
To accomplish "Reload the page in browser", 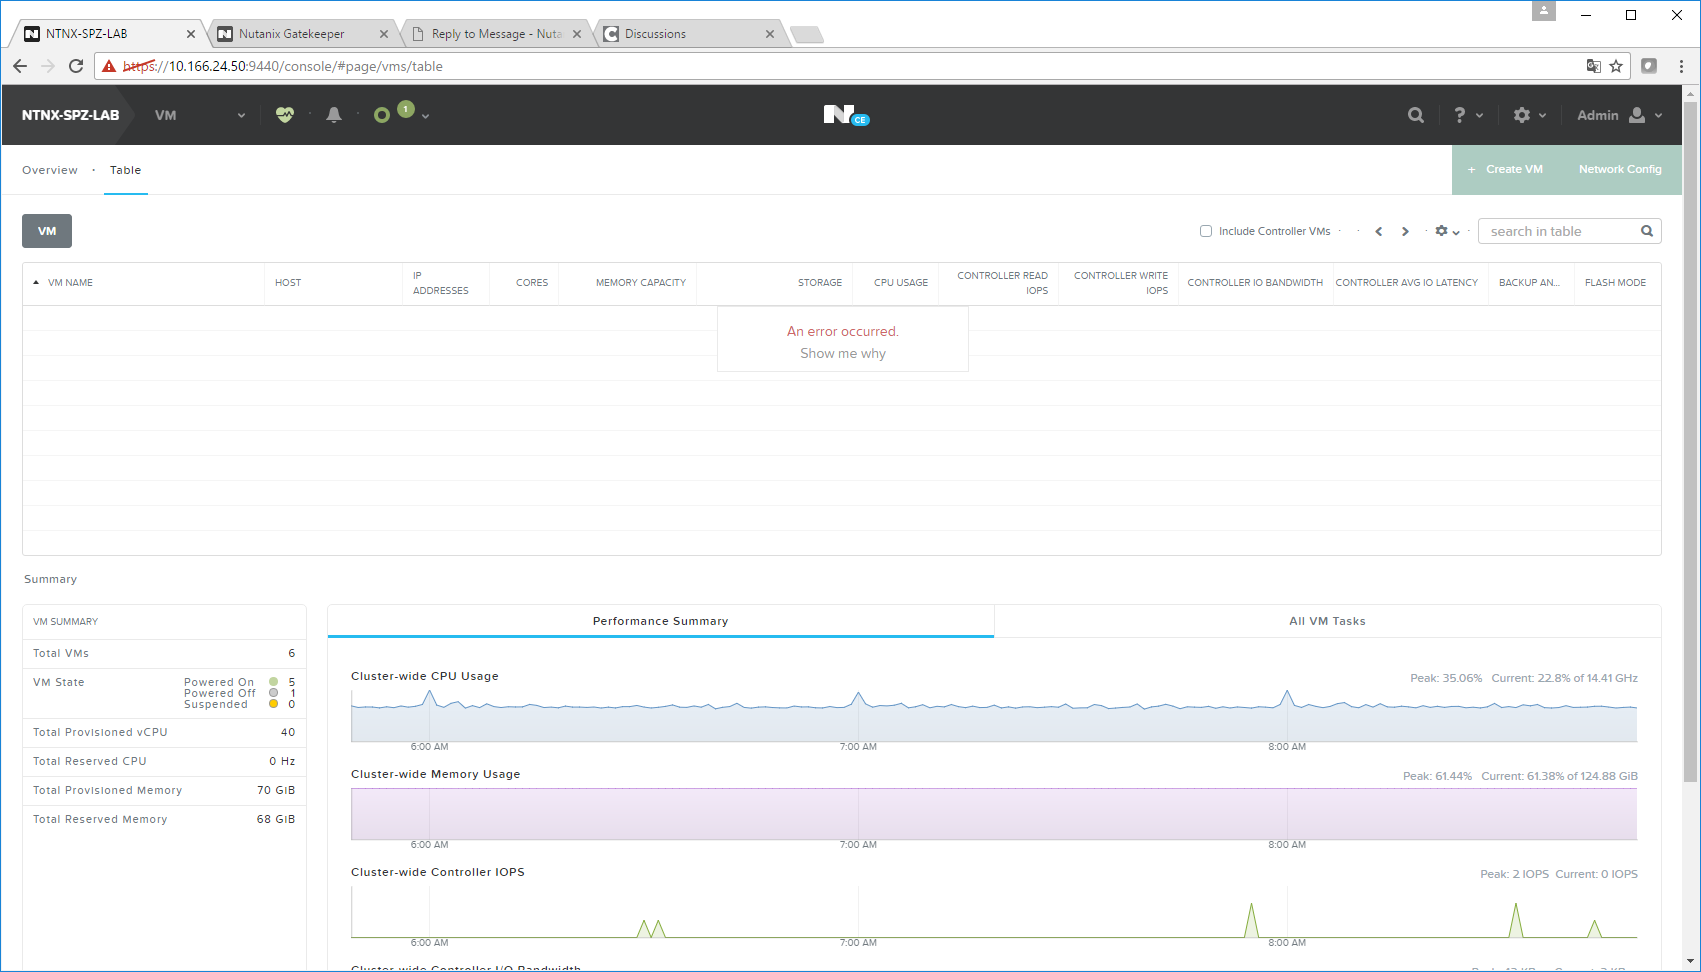I will click(76, 66).
